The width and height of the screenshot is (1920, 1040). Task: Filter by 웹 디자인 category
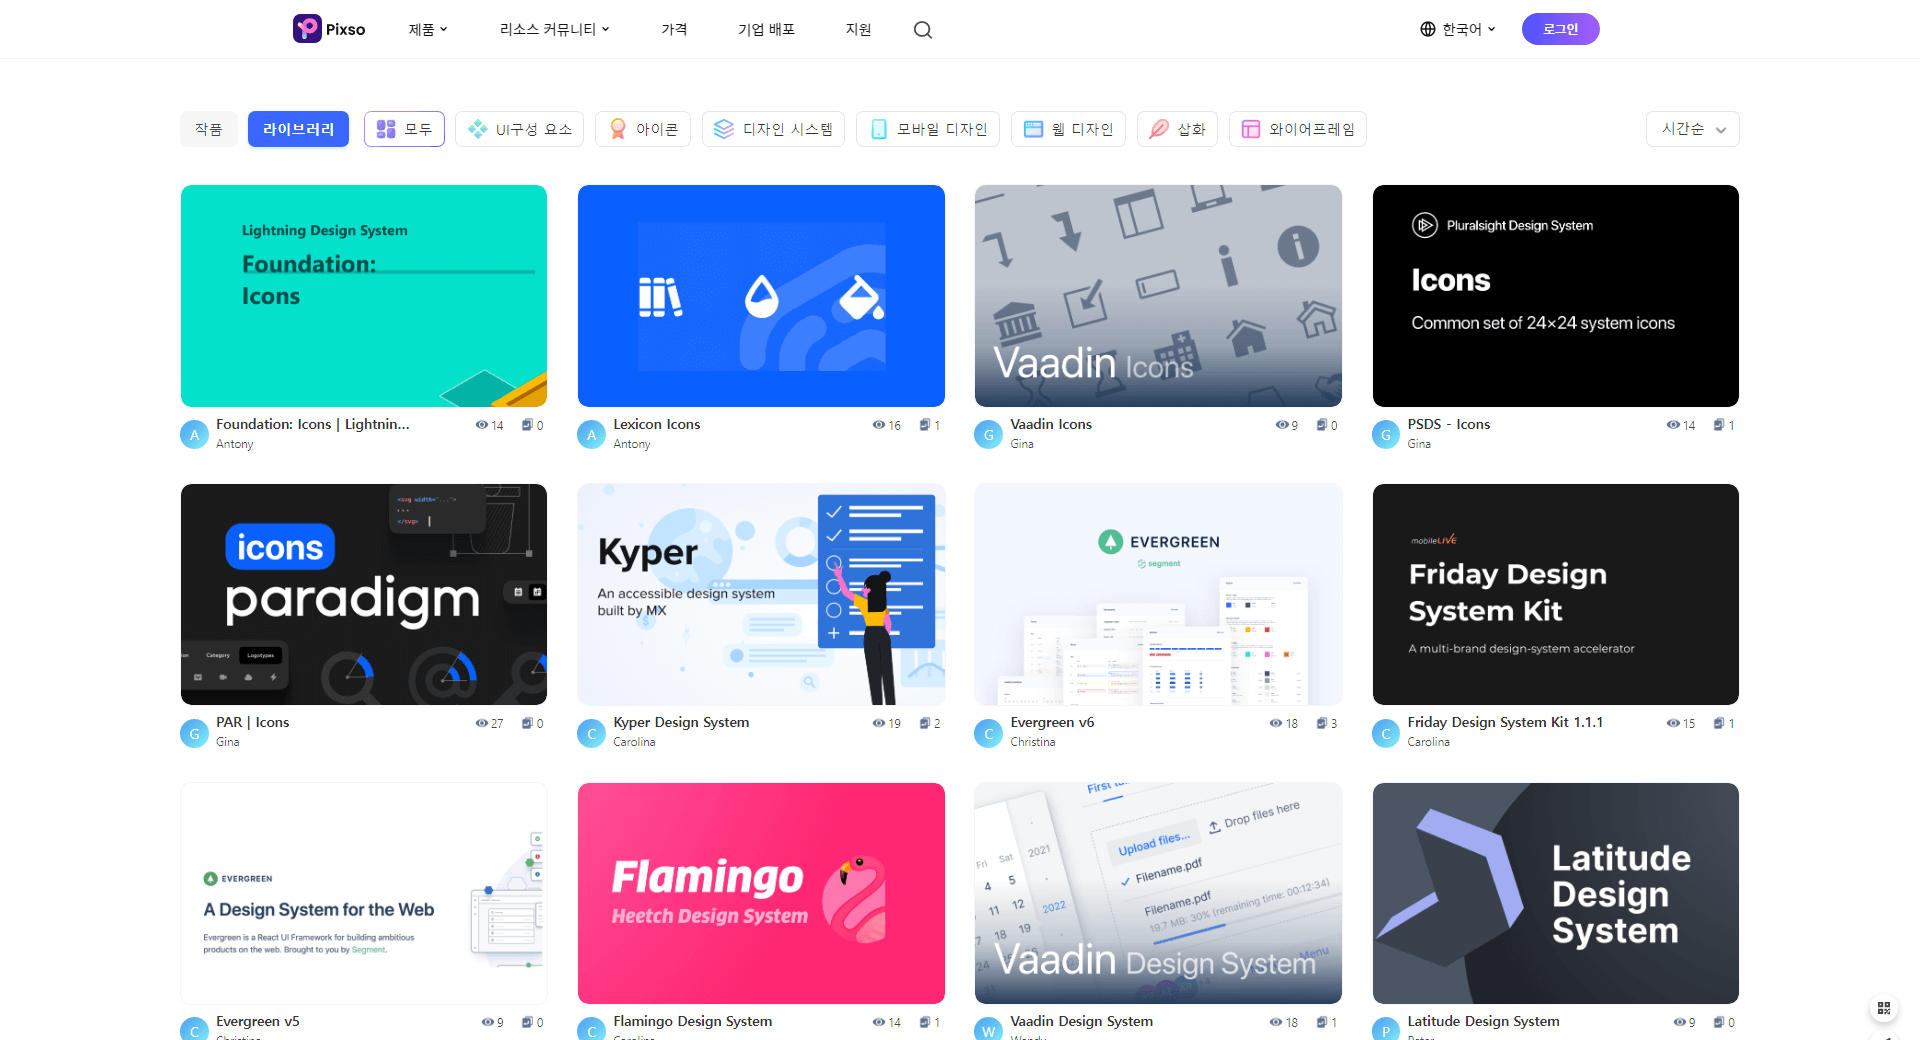pos(1068,129)
